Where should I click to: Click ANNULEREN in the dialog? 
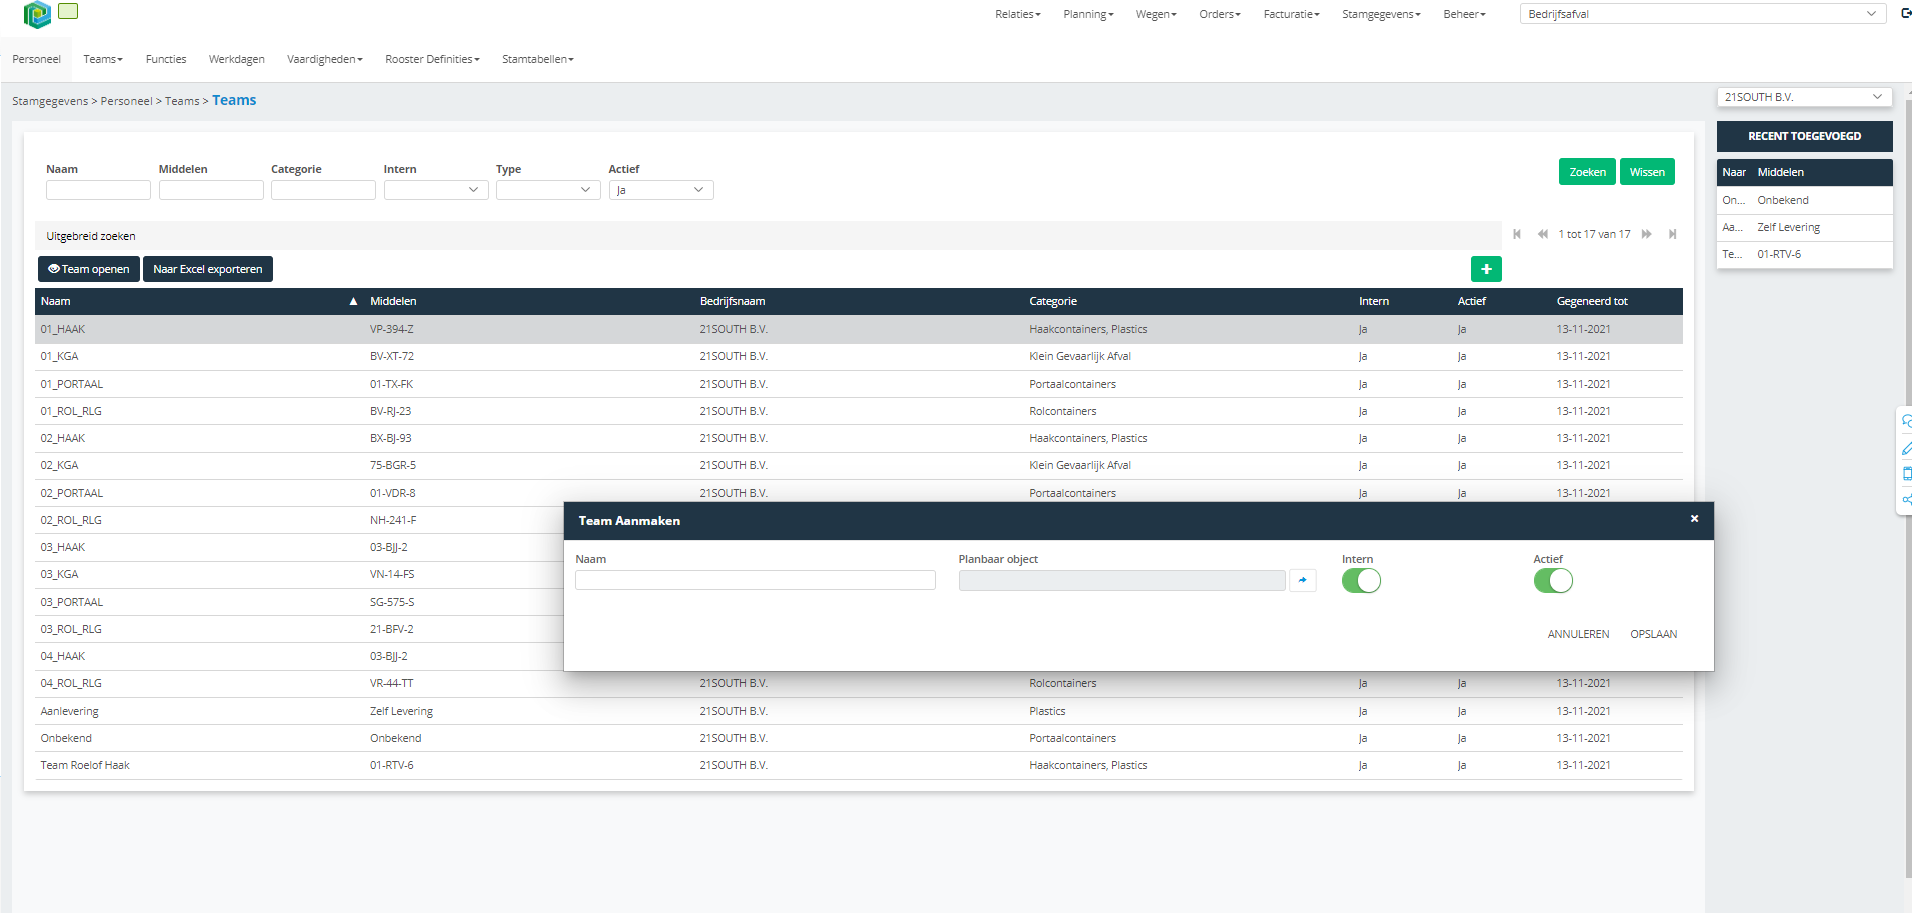[1578, 634]
